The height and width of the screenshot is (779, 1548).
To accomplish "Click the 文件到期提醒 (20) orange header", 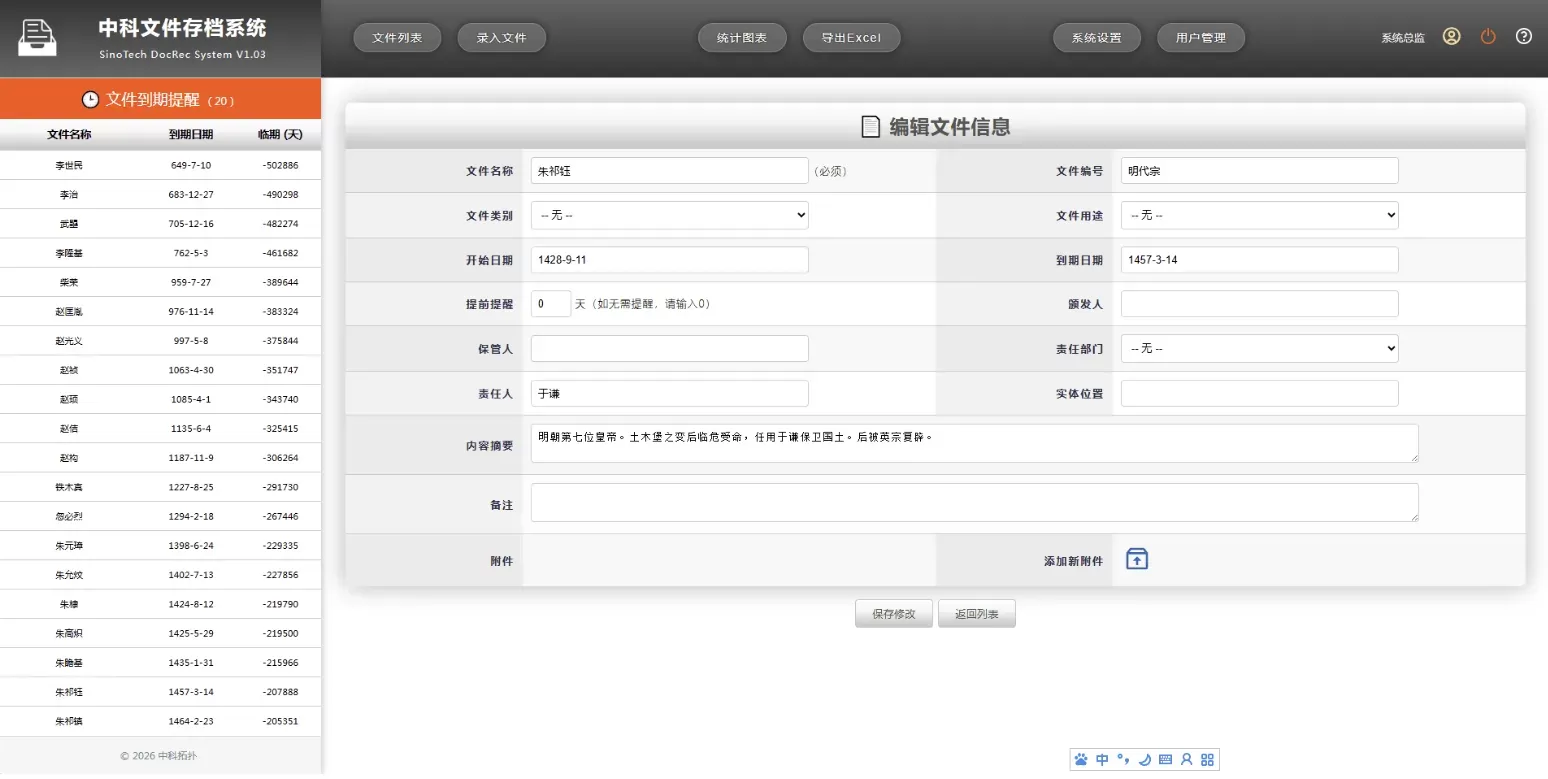I will [x=160, y=99].
